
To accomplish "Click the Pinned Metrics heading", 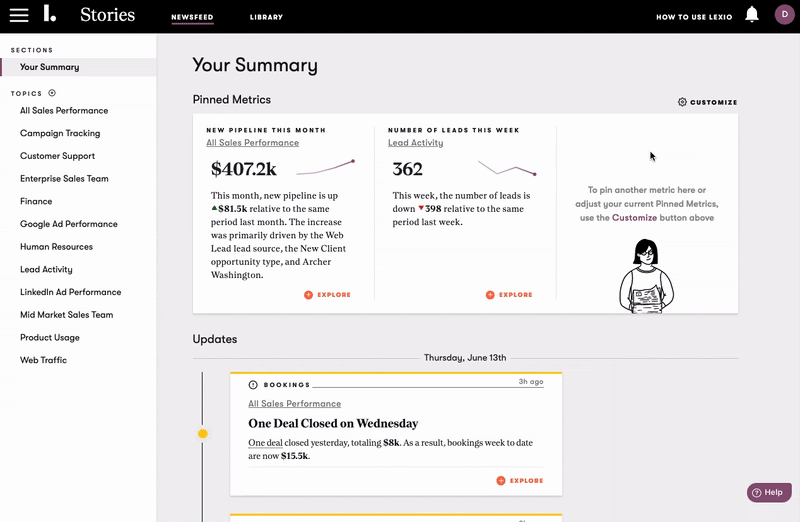I will 232,100.
